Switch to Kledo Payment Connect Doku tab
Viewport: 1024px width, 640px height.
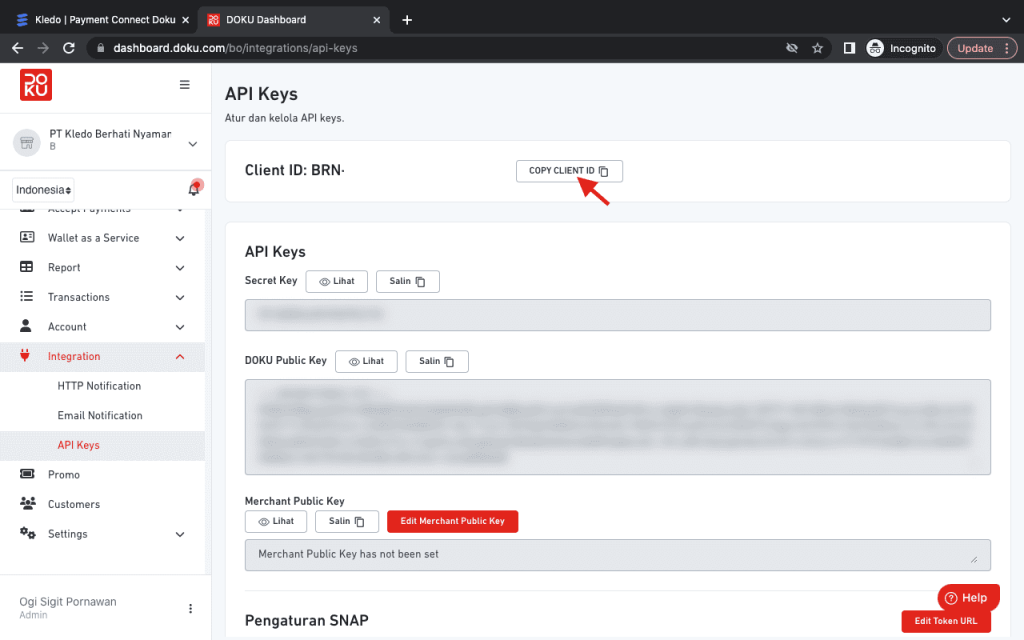click(x=104, y=20)
